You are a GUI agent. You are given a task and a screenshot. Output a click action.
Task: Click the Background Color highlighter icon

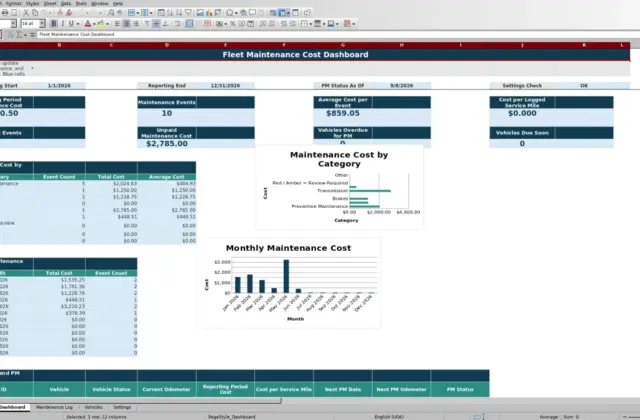point(101,24)
